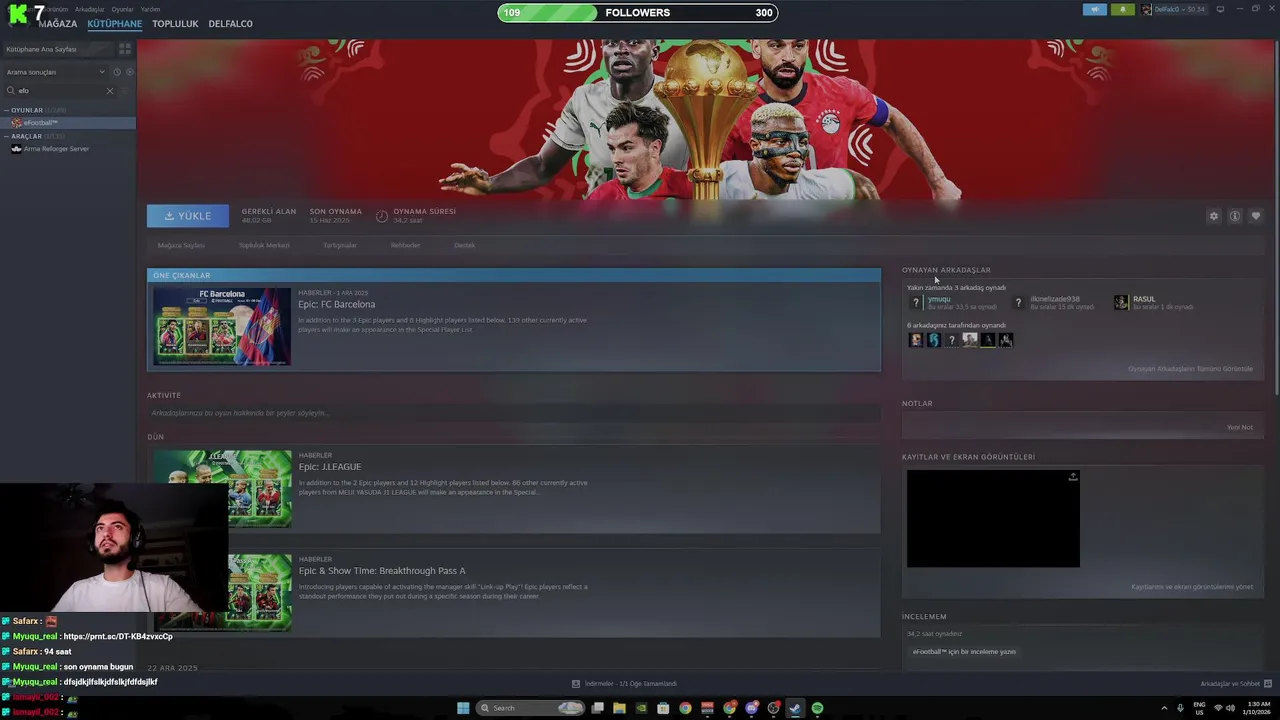The image size is (1280, 720).
Task: Open Mağaza Sayfası game link
Action: point(181,245)
